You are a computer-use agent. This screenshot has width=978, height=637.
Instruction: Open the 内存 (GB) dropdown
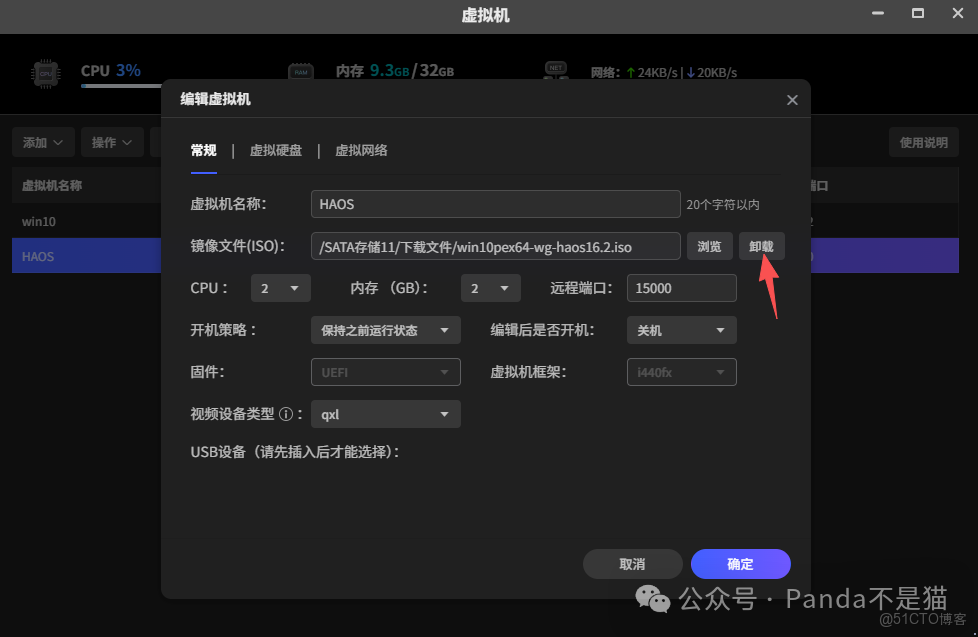click(490, 287)
